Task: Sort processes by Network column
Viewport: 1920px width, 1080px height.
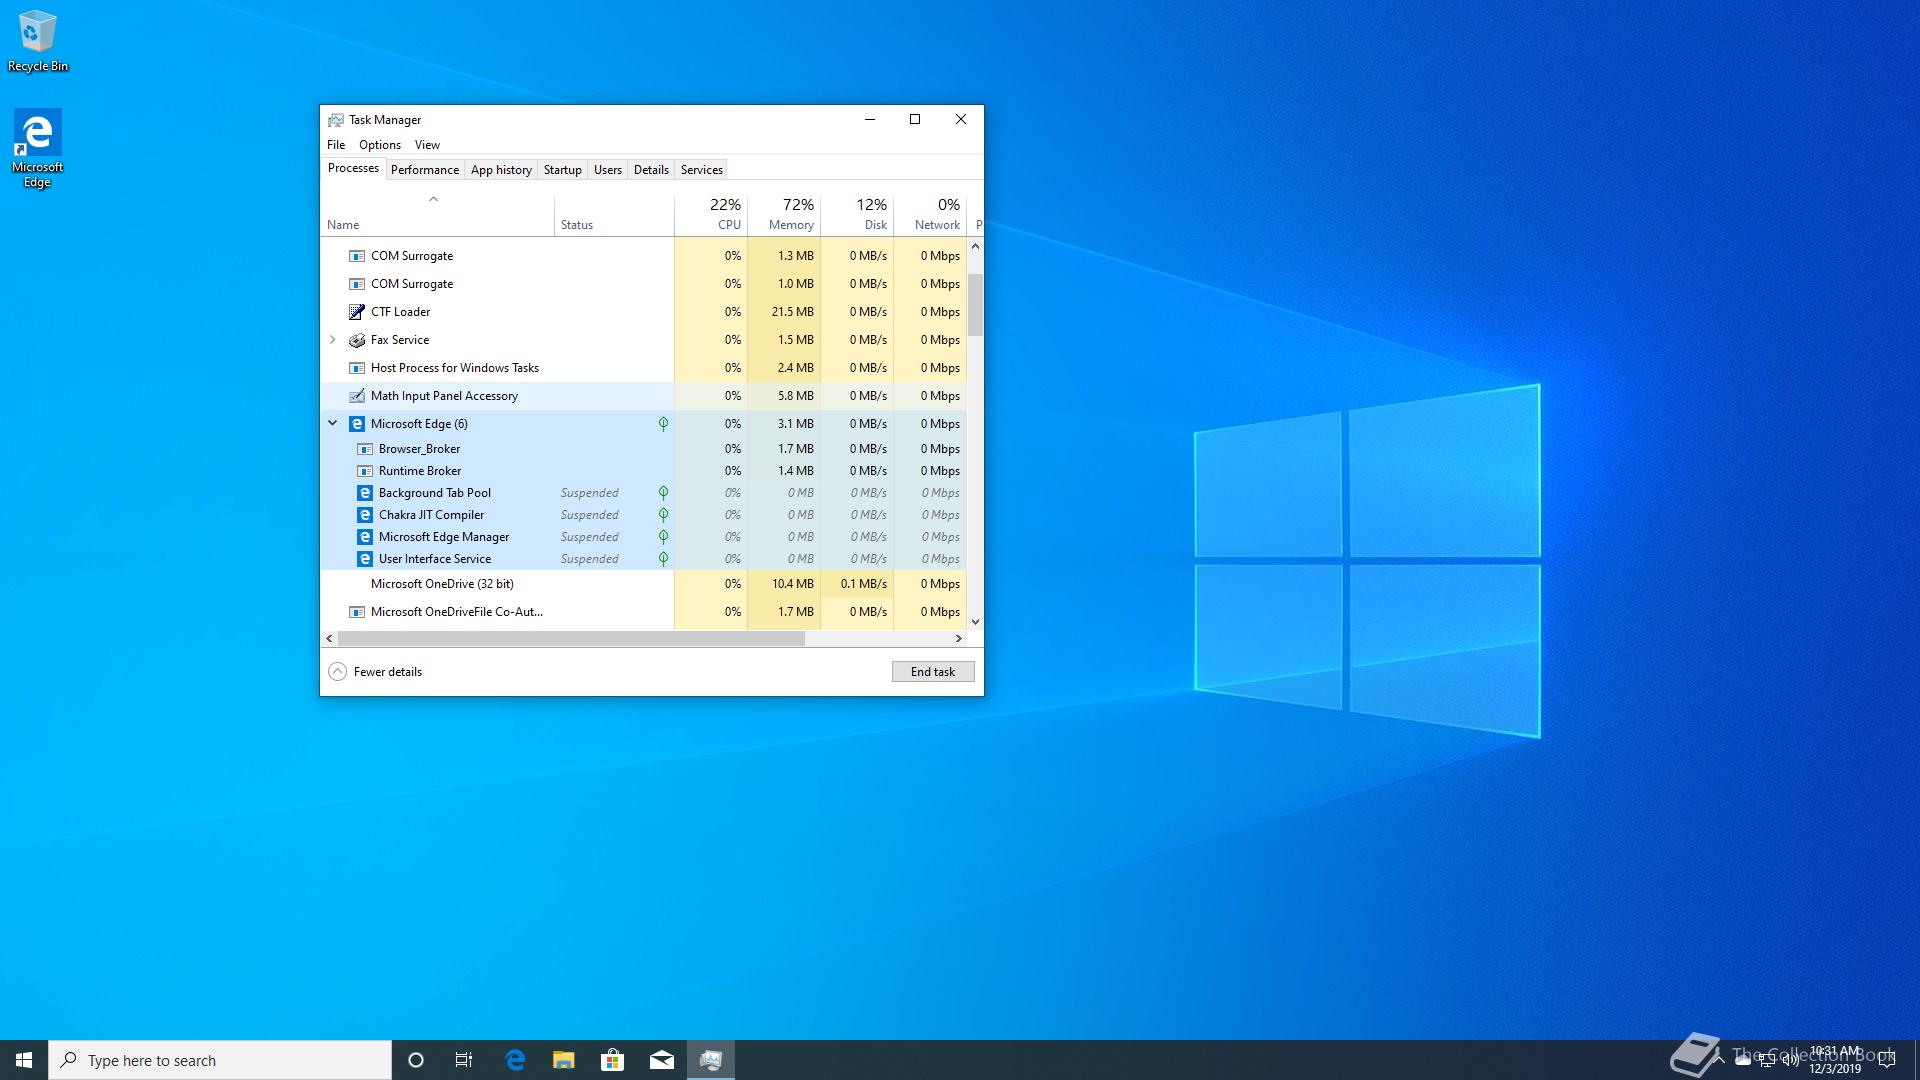Action: (x=930, y=215)
